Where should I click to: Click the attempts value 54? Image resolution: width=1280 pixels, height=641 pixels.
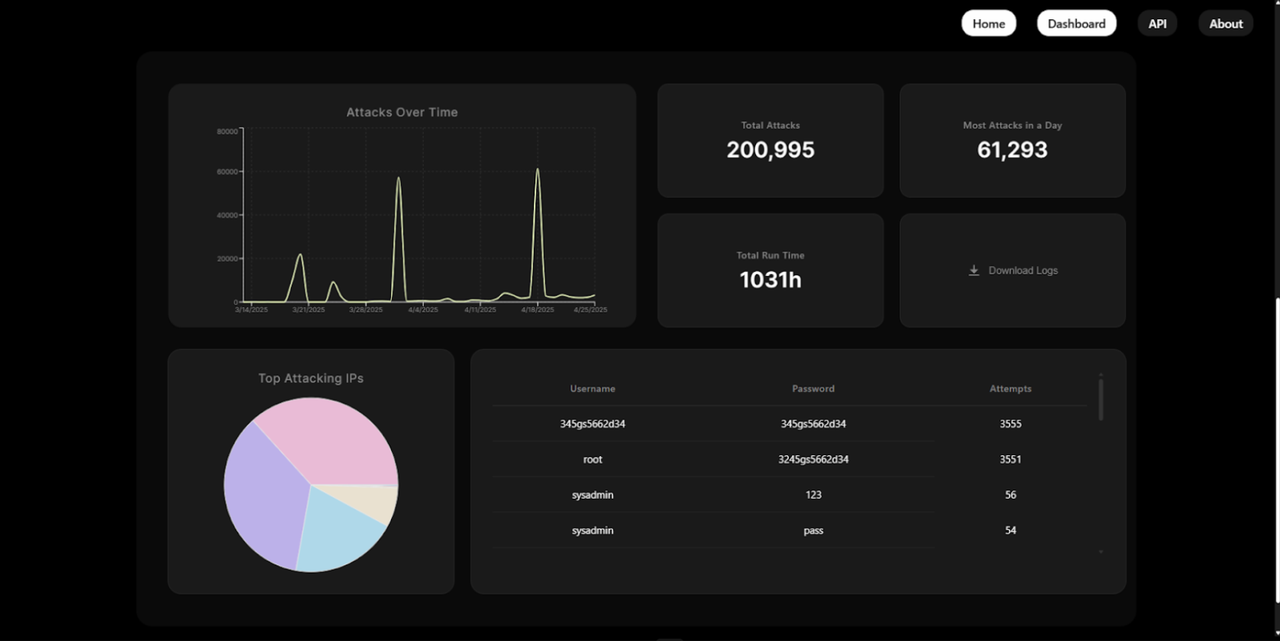tap(1010, 531)
